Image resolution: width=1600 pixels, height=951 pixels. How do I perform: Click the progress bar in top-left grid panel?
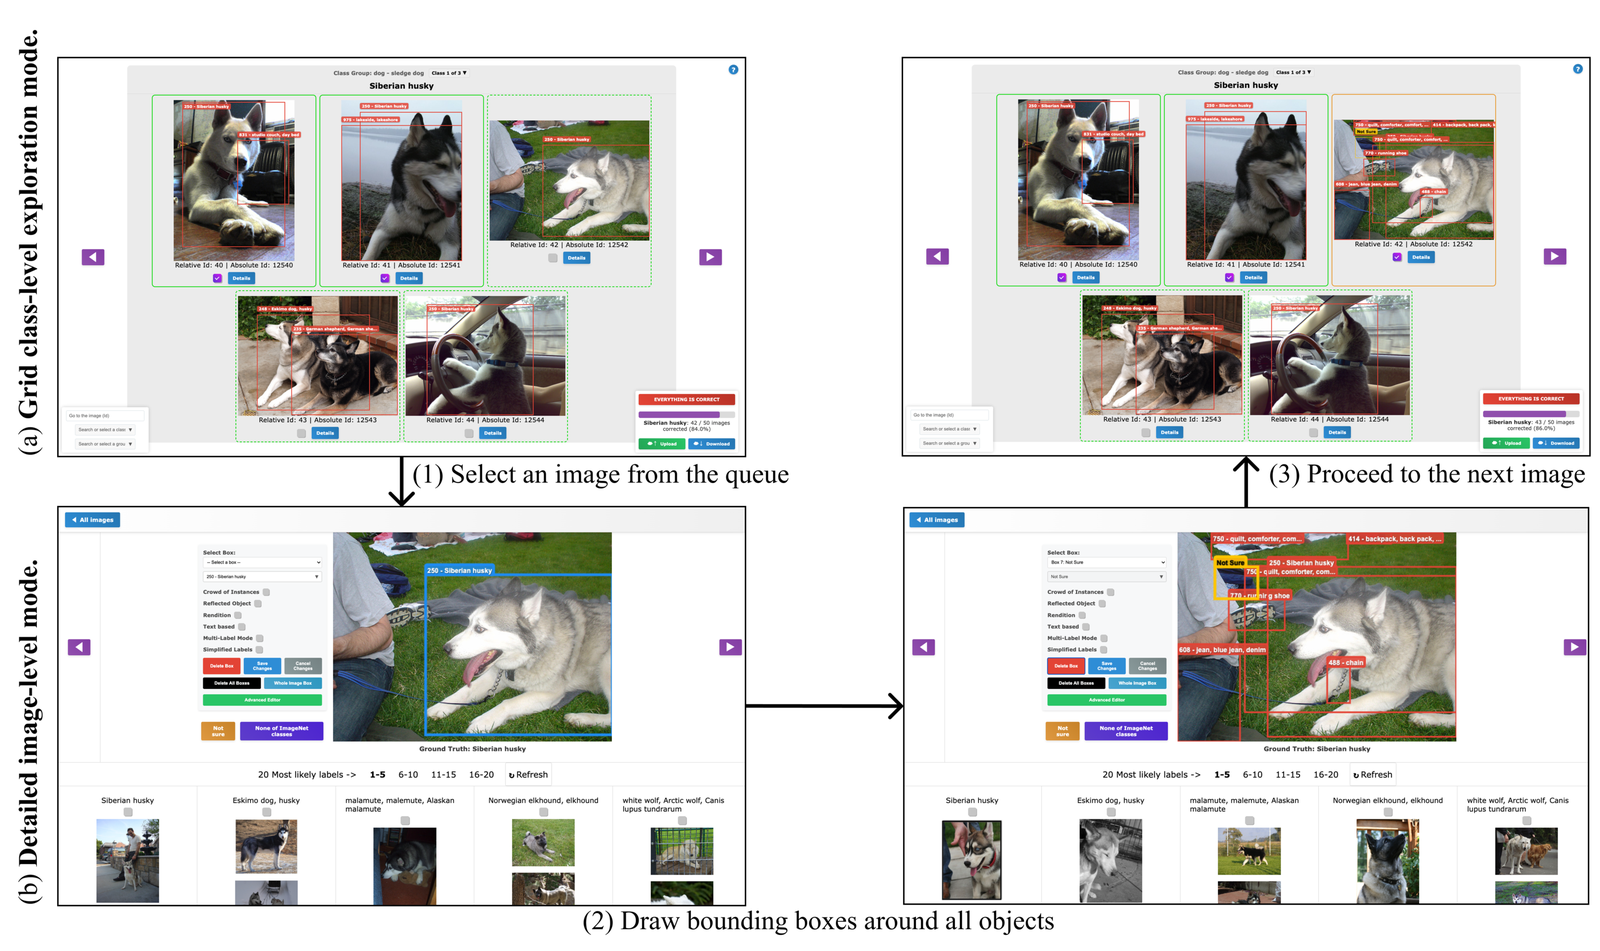[687, 414]
